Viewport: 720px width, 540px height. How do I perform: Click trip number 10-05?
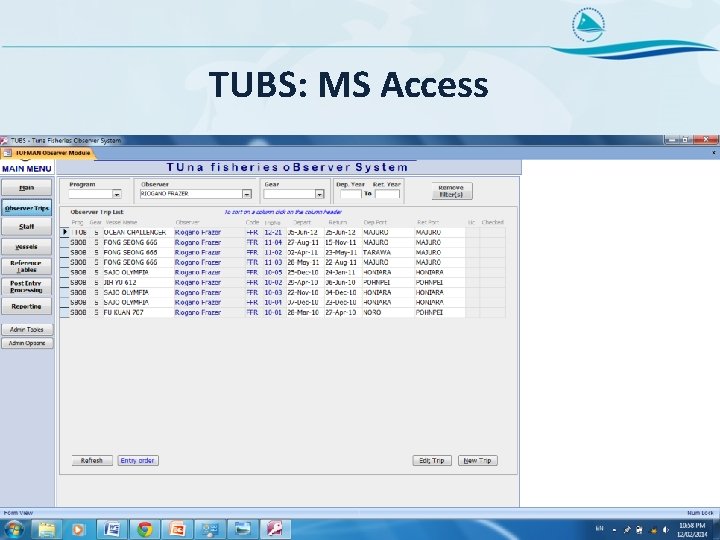(273, 272)
